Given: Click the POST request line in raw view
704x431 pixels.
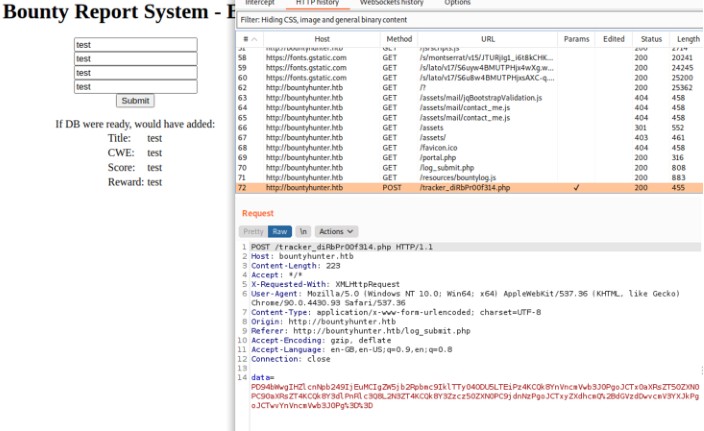Looking at the screenshot, I should click(x=342, y=247).
